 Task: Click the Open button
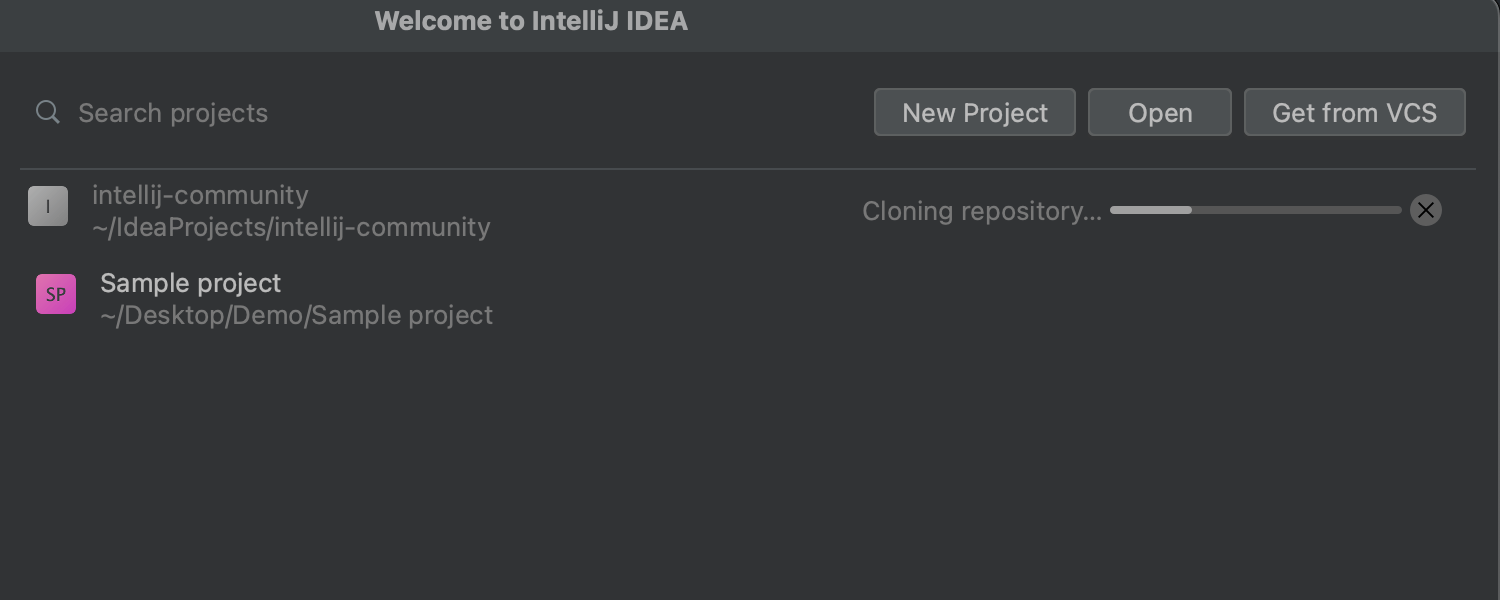1159,113
